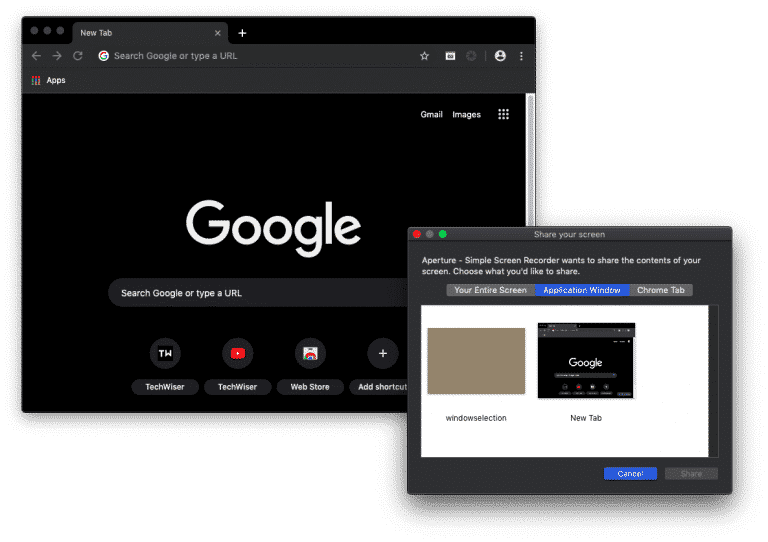Close the Share your screen dialog with red button
This screenshot has height=542, width=768.
pos(417,234)
